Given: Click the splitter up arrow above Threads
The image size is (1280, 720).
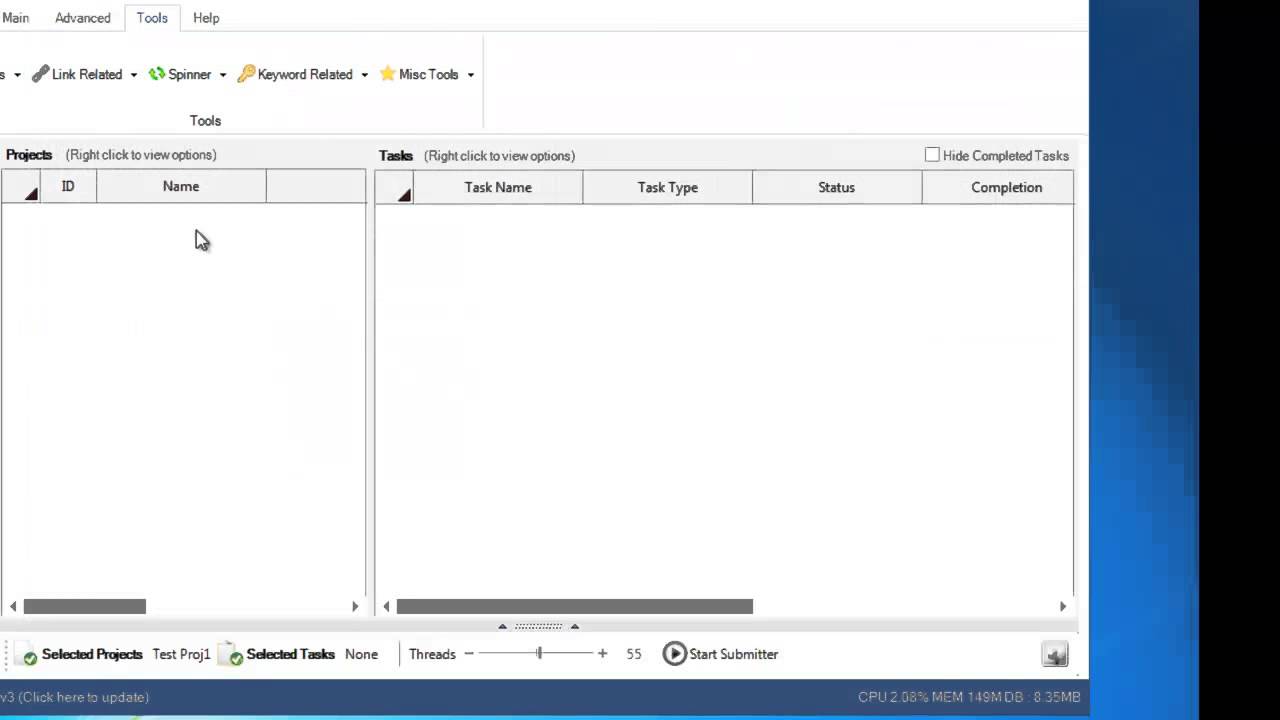Looking at the screenshot, I should pos(503,627).
